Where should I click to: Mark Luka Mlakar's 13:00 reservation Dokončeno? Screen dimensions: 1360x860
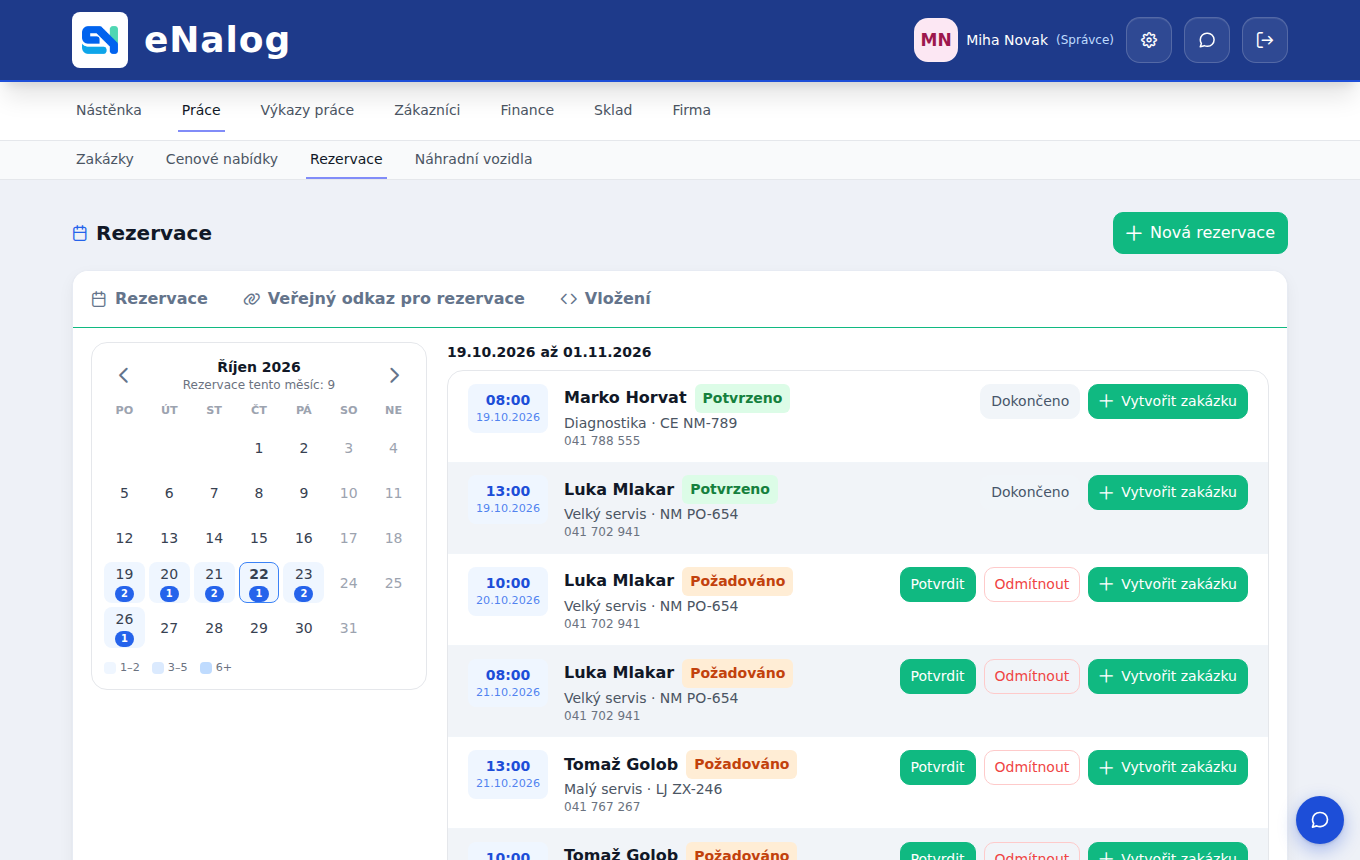(x=1030, y=493)
